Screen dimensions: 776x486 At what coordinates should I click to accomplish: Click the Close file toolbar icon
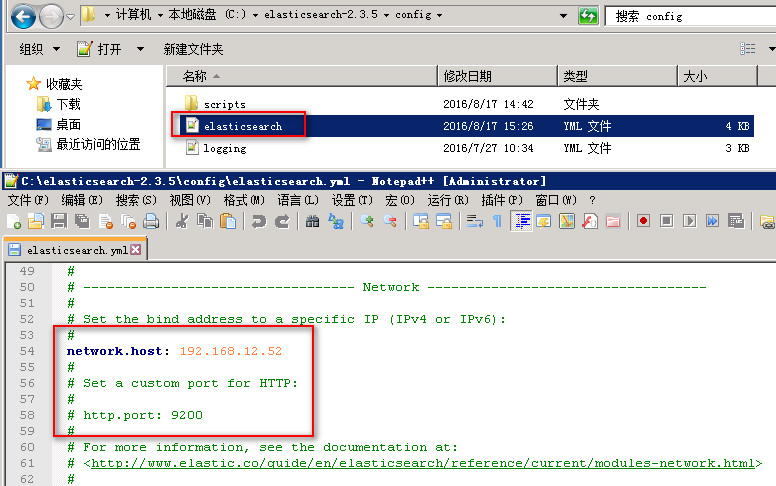[x=105, y=221]
